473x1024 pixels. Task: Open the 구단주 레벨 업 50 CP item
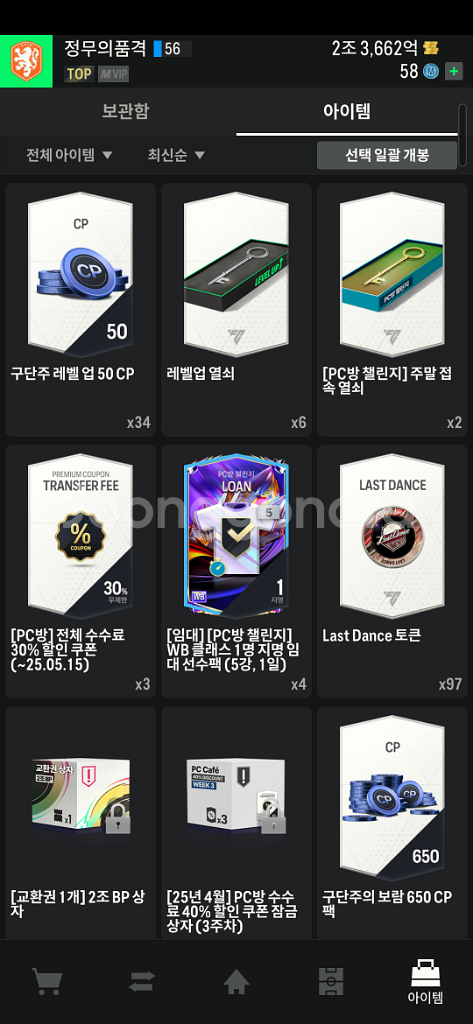click(x=80, y=310)
